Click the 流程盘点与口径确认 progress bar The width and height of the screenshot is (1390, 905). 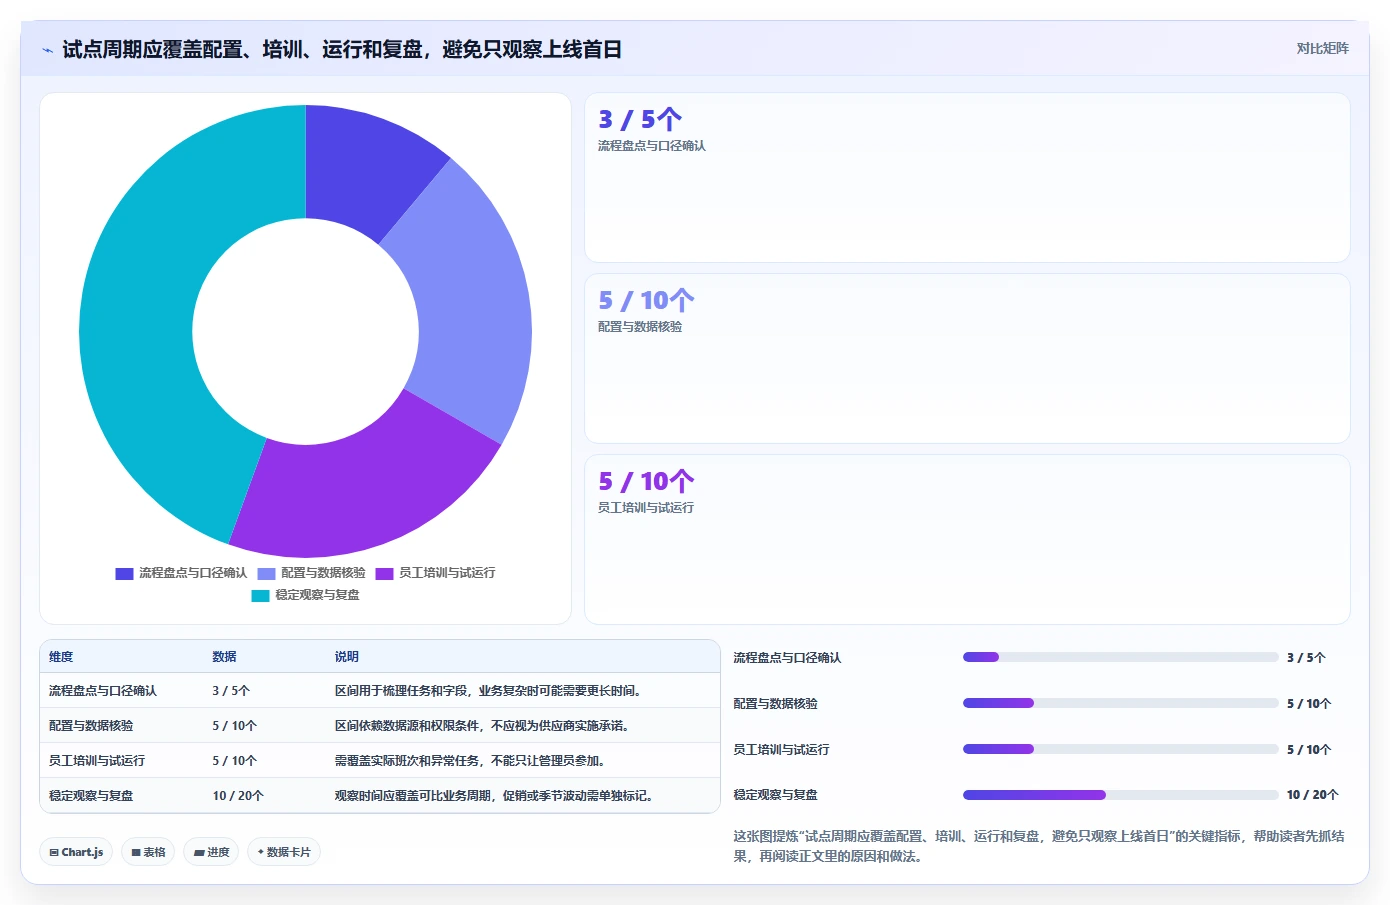(x=1120, y=657)
